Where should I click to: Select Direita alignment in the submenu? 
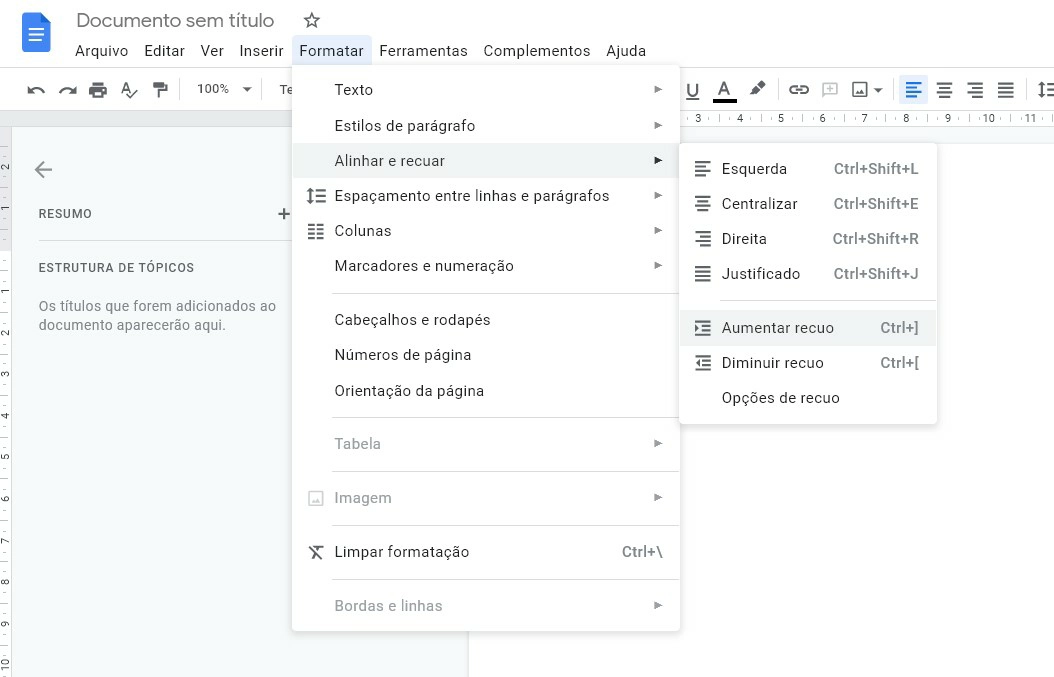[808, 239]
